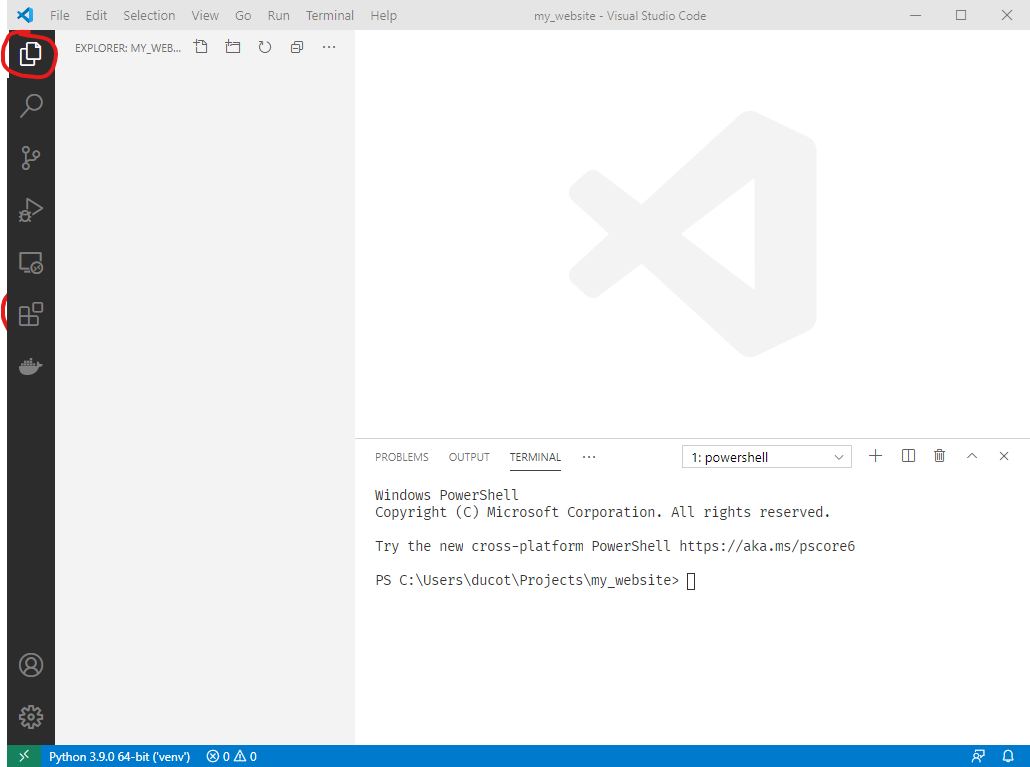Kill the active terminal with the trash icon
1030x767 pixels.
(x=939, y=455)
